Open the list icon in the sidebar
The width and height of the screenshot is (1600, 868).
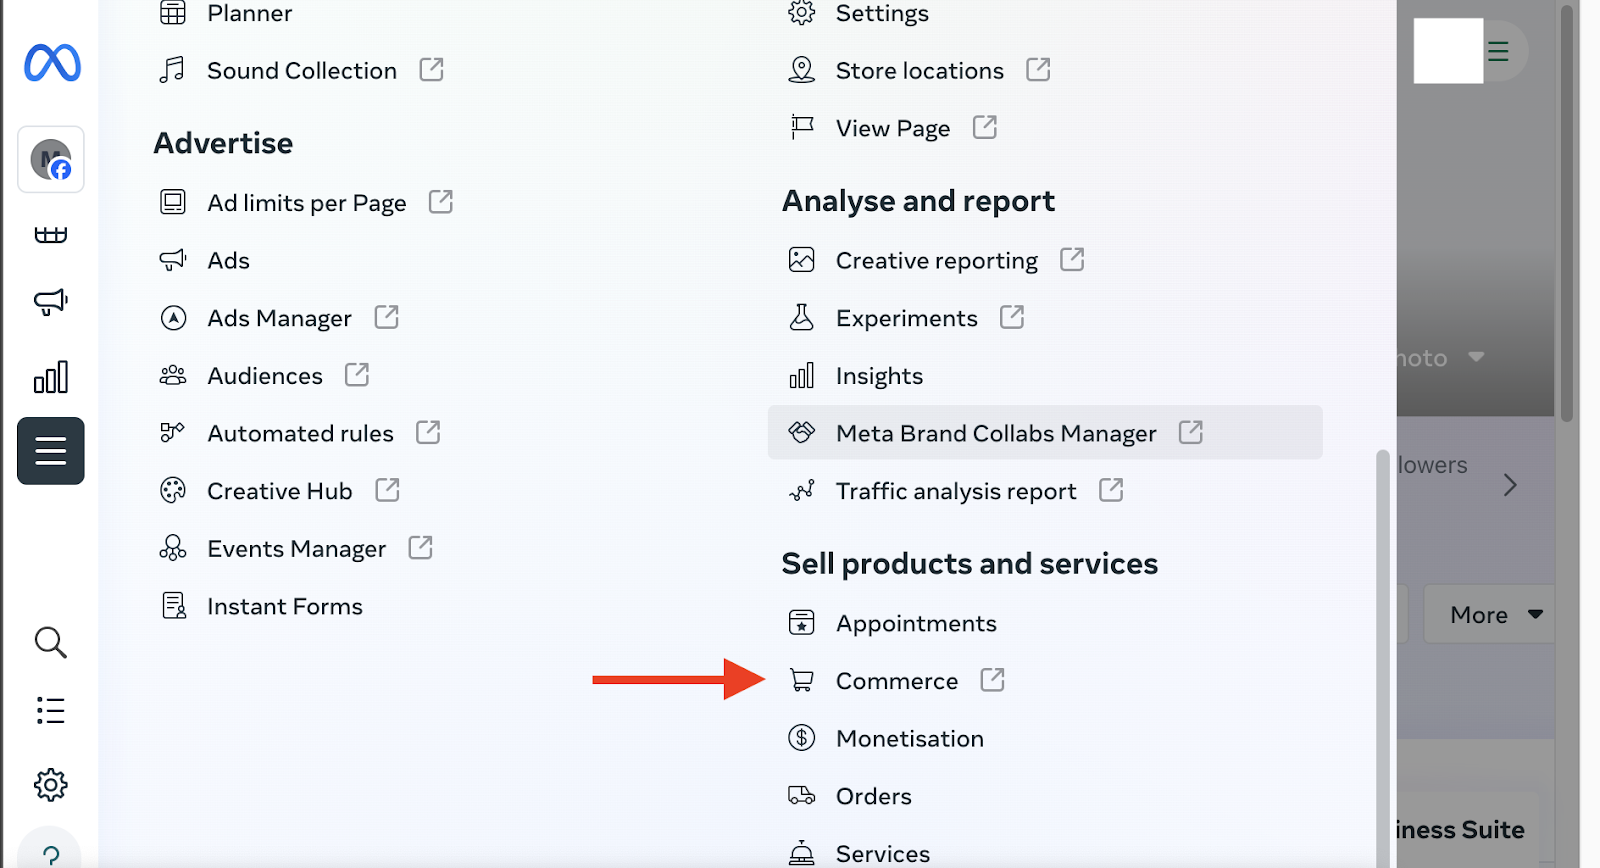[51, 711]
